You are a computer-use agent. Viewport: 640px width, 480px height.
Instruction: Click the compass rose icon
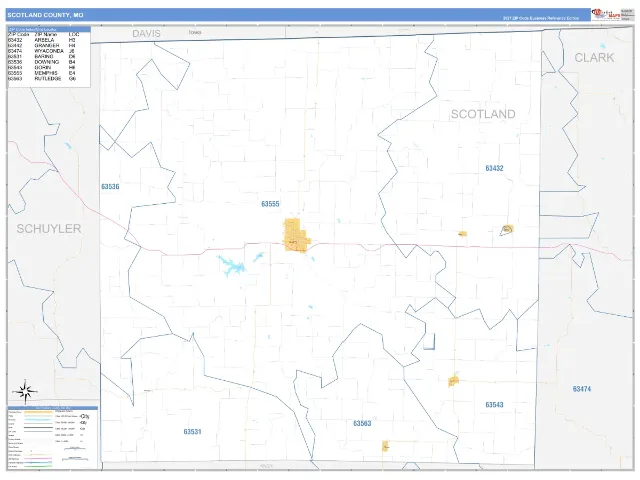click(x=25, y=391)
